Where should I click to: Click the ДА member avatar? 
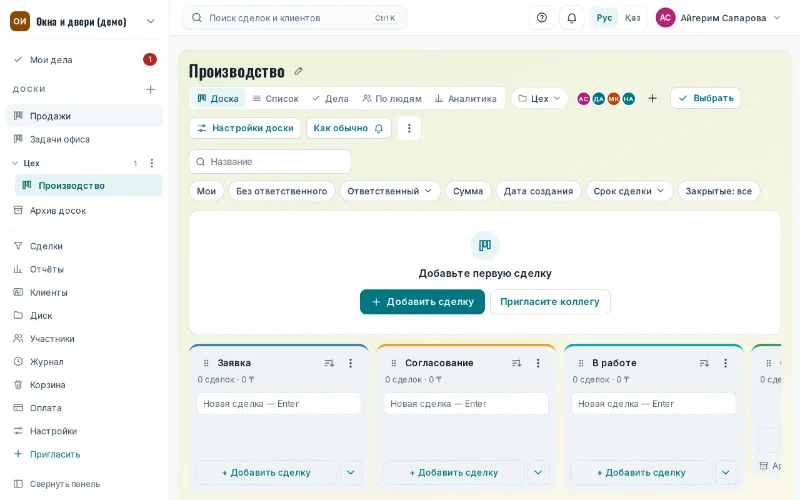[x=598, y=99]
